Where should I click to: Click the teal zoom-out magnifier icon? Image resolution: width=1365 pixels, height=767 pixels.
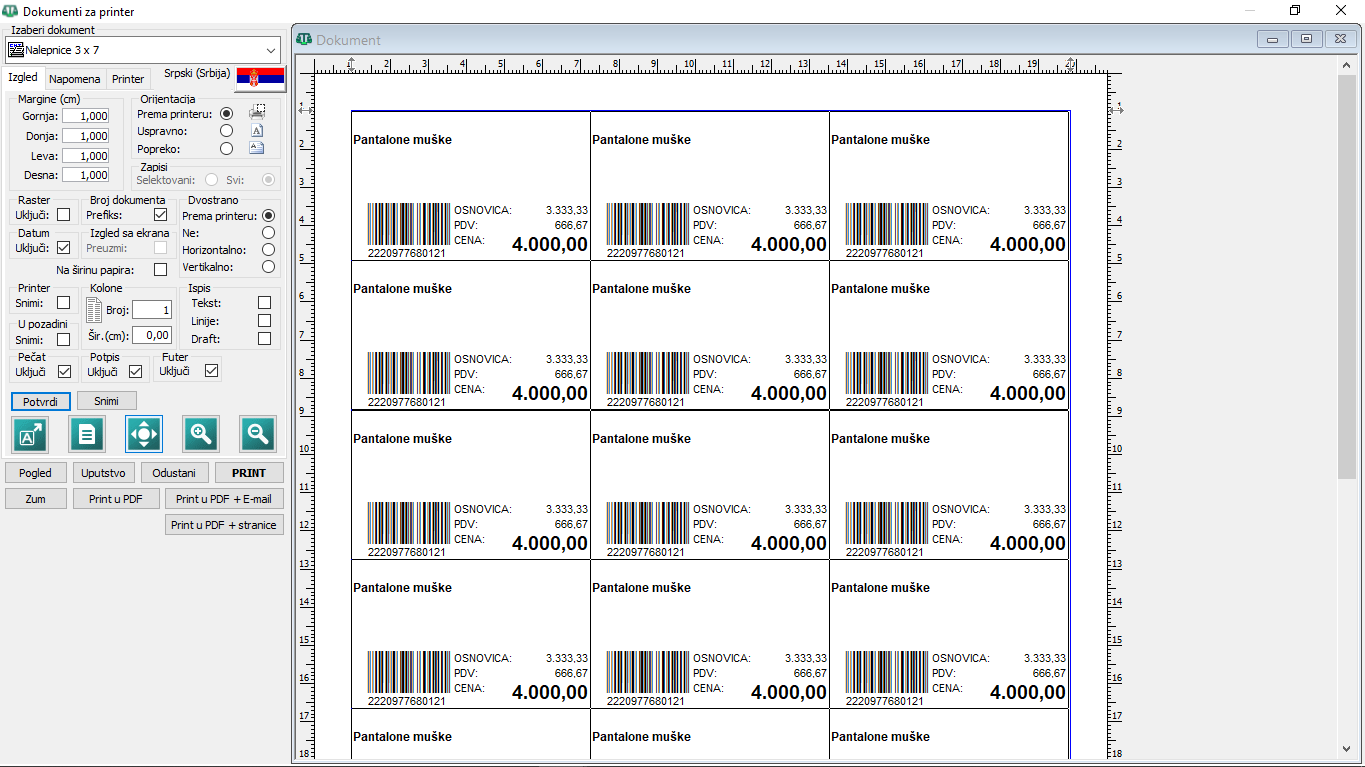point(258,434)
